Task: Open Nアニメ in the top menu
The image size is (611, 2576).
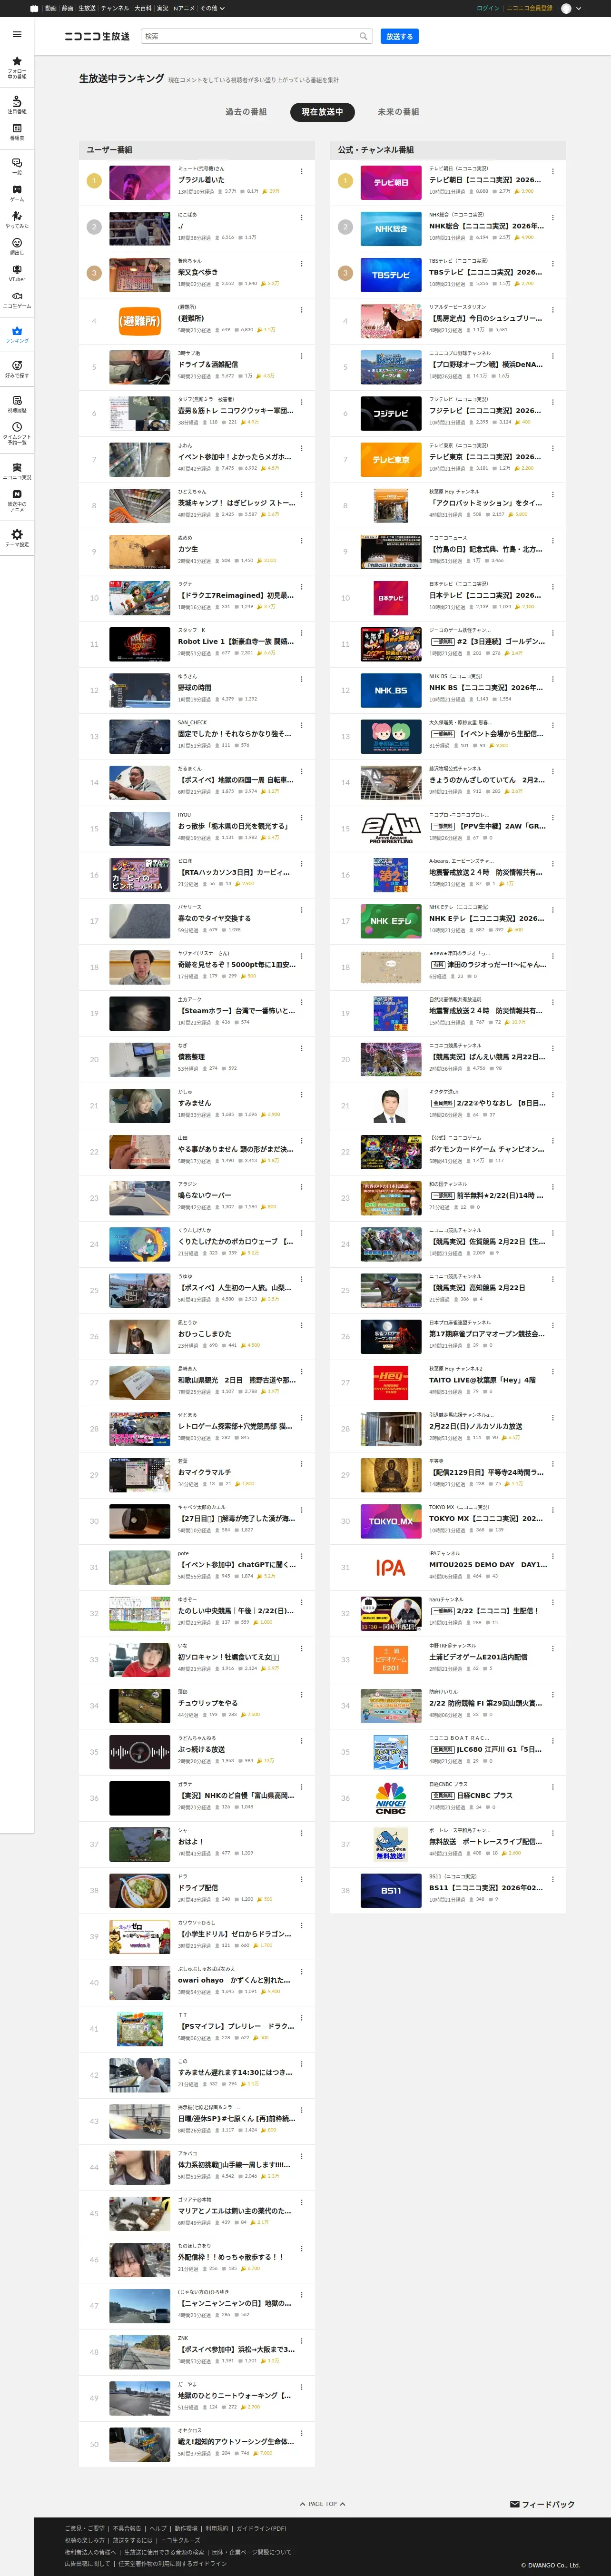Action: (184, 8)
